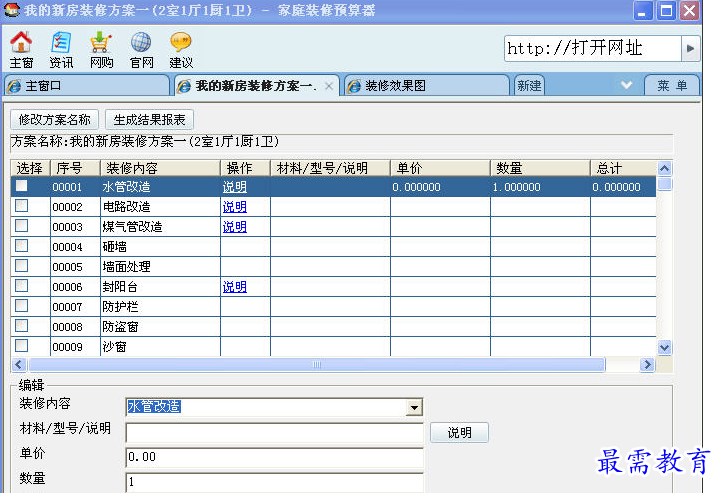
Task: Click the 新建 new tab button
Action: click(x=530, y=86)
